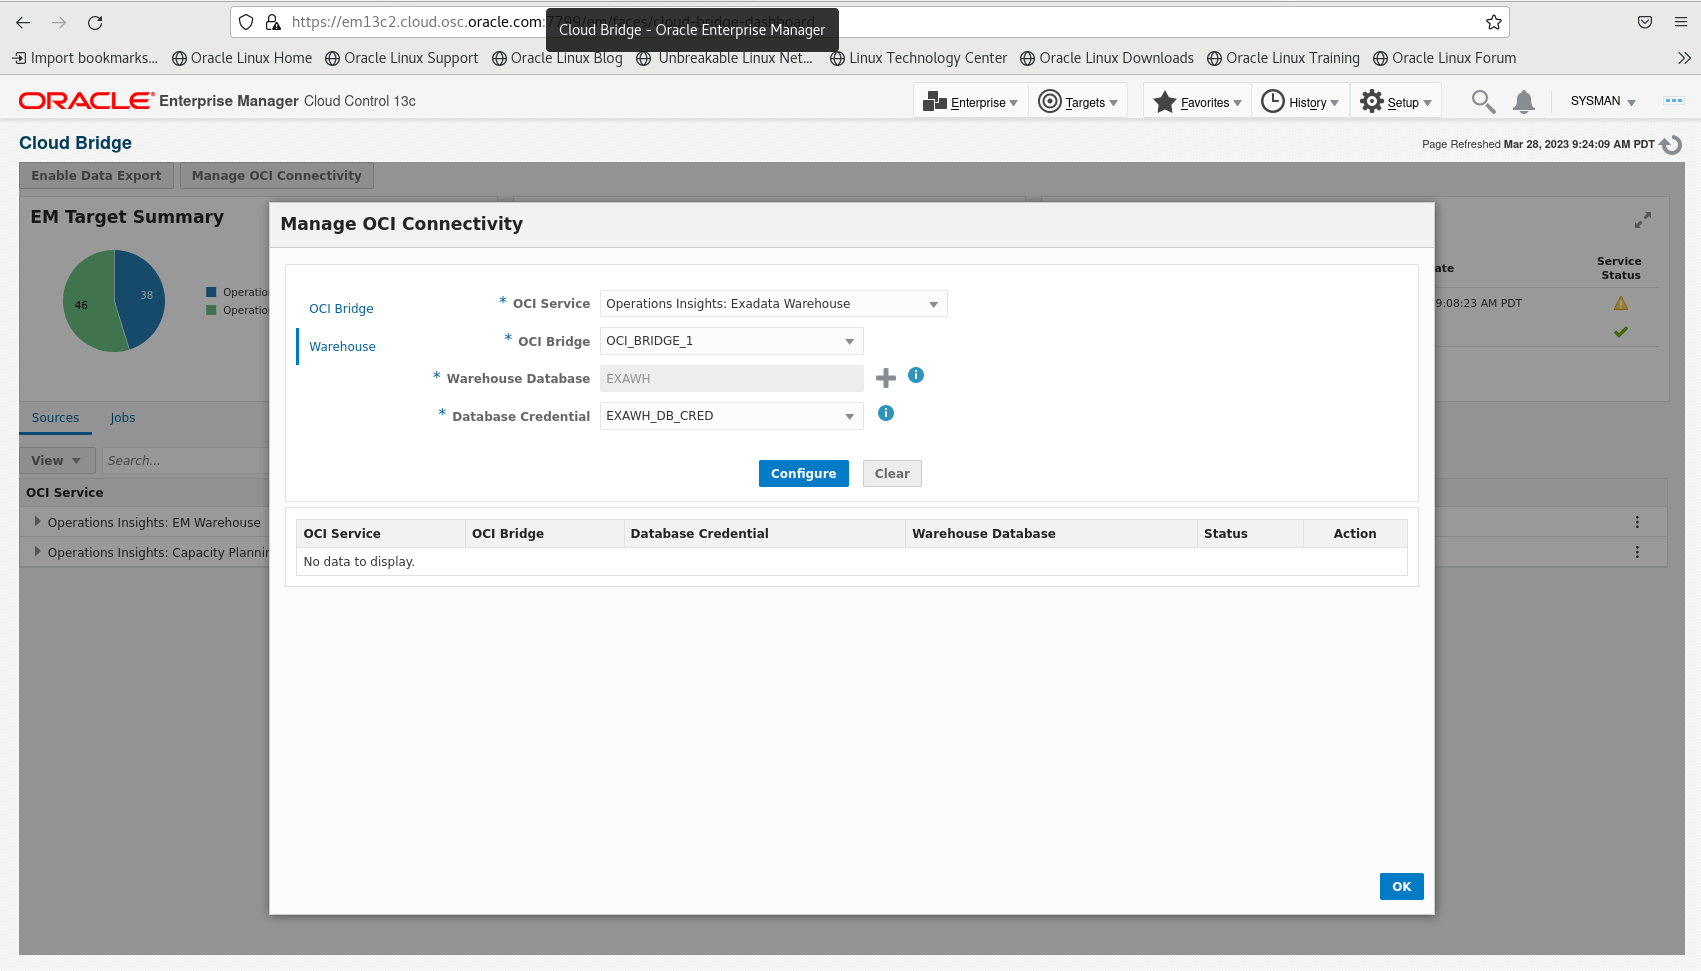Open notifications bell icon
Screen dimensions: 1701x971
tap(1524, 101)
